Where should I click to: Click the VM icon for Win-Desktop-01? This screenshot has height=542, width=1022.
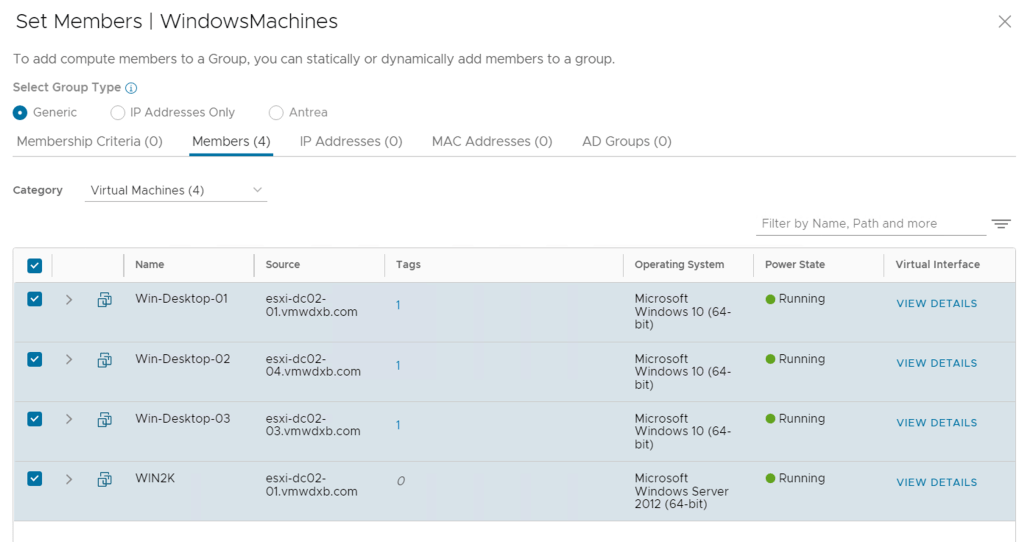point(104,300)
